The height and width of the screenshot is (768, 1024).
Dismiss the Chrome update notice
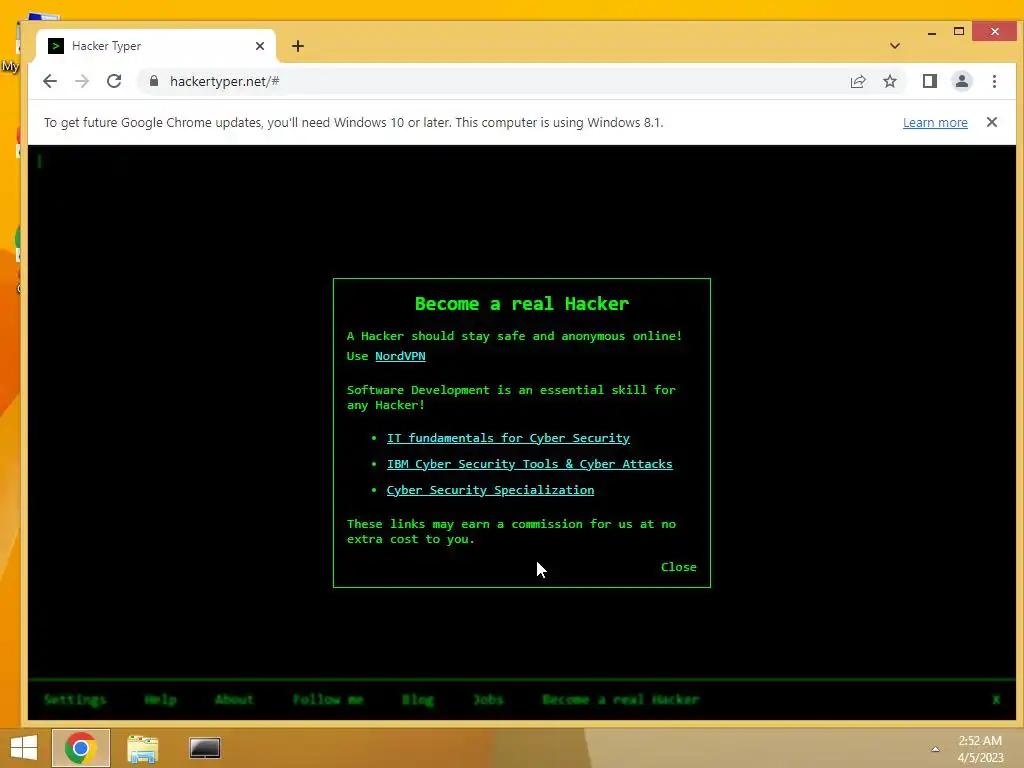click(992, 122)
